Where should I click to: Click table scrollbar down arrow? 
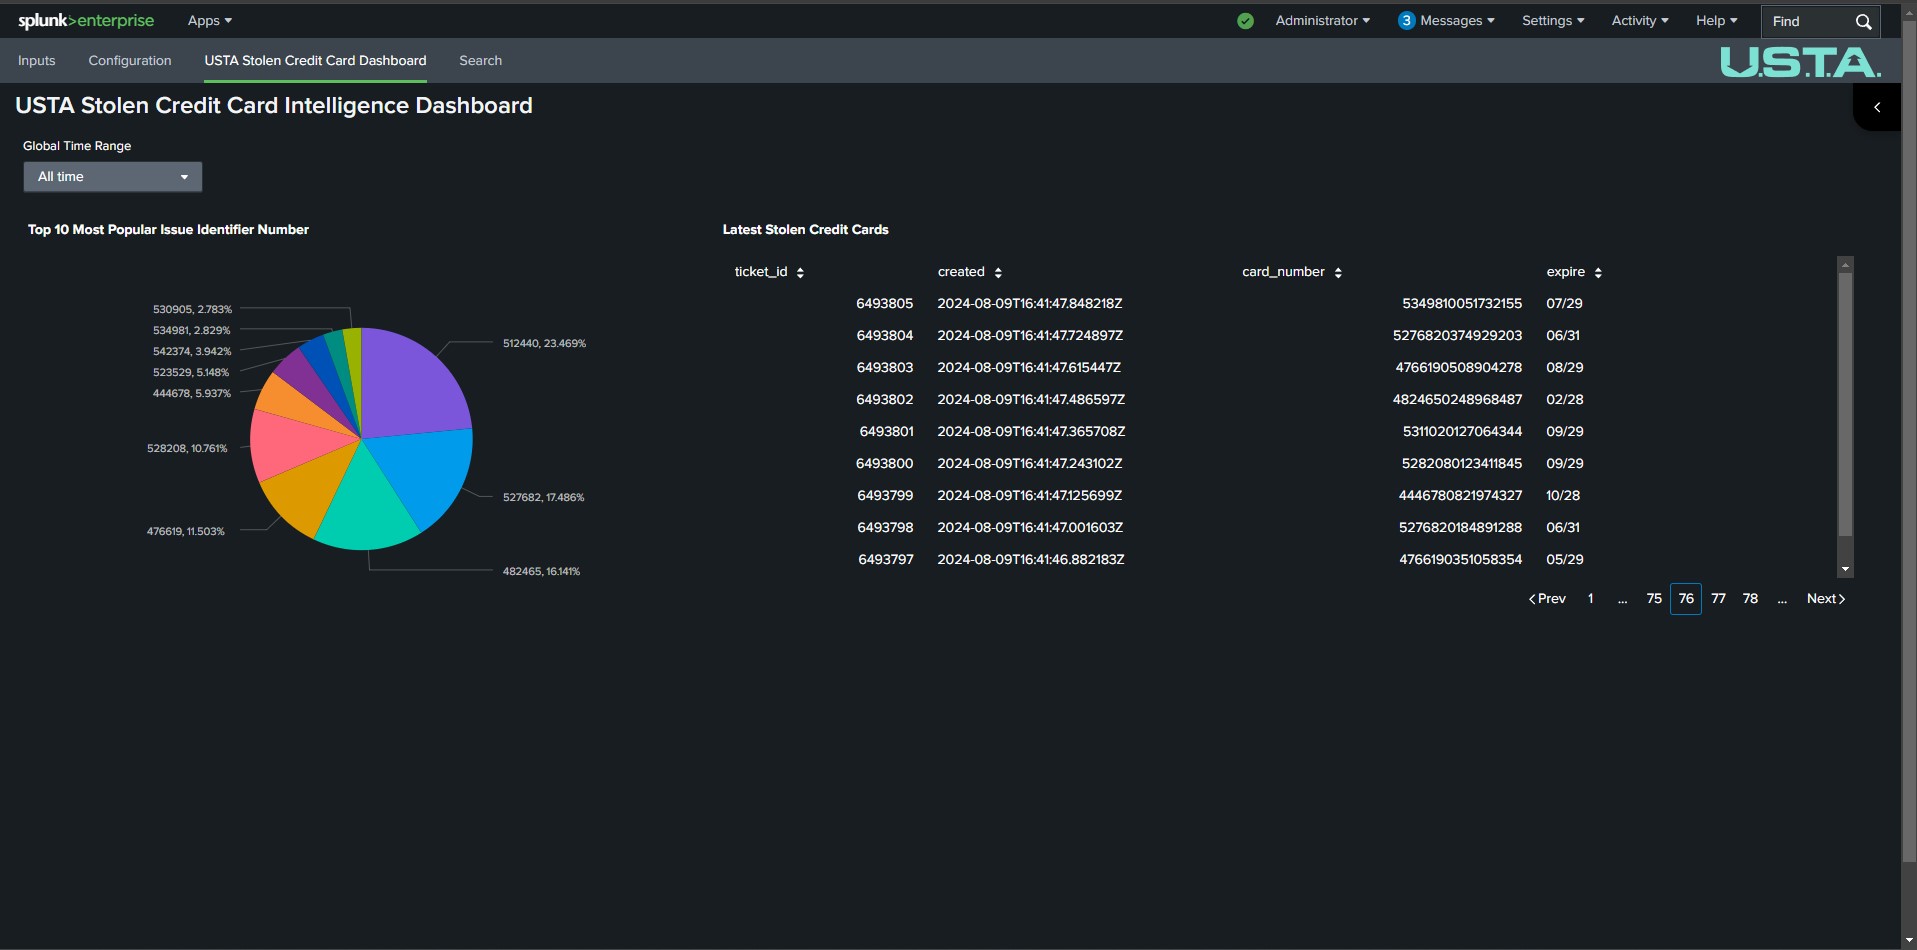coord(1845,569)
